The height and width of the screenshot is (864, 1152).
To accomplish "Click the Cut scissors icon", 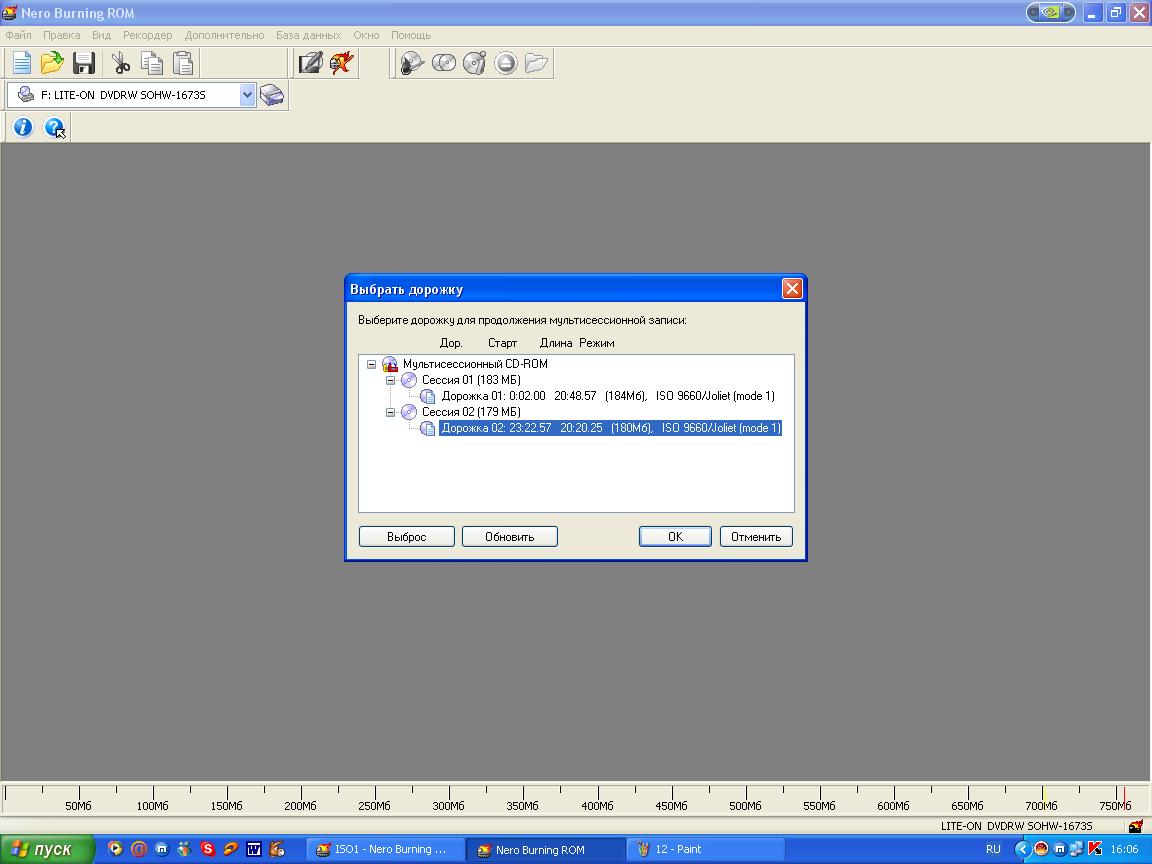I will pyautogui.click(x=120, y=63).
